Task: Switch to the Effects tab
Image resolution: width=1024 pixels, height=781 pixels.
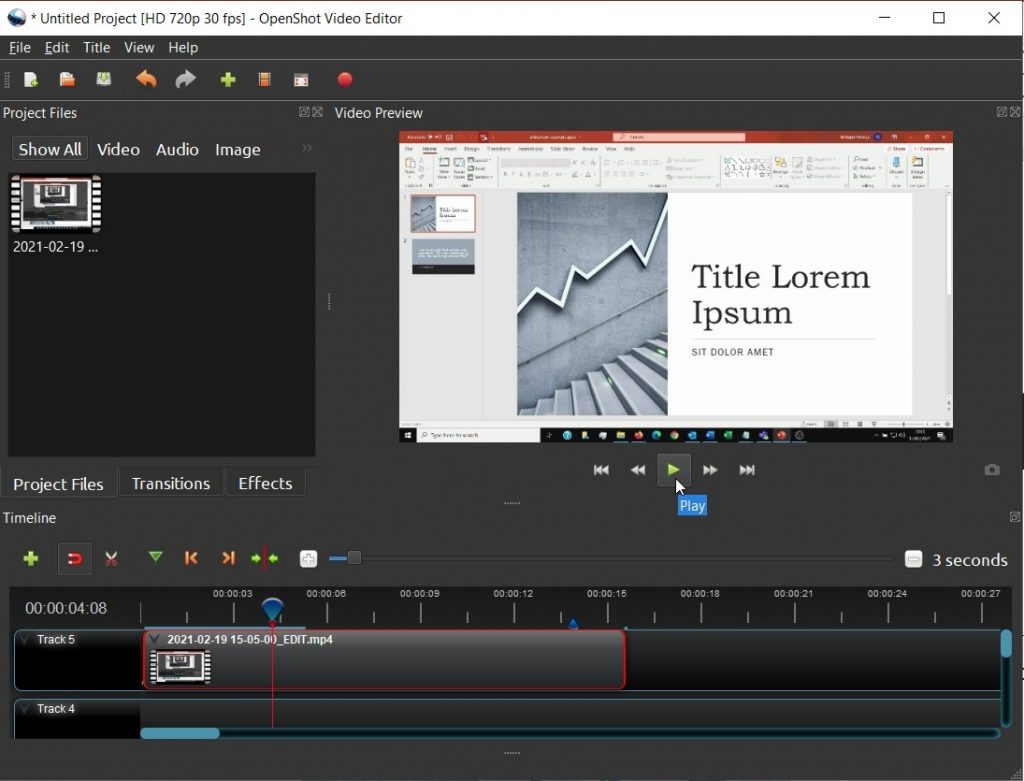Action: 265,483
